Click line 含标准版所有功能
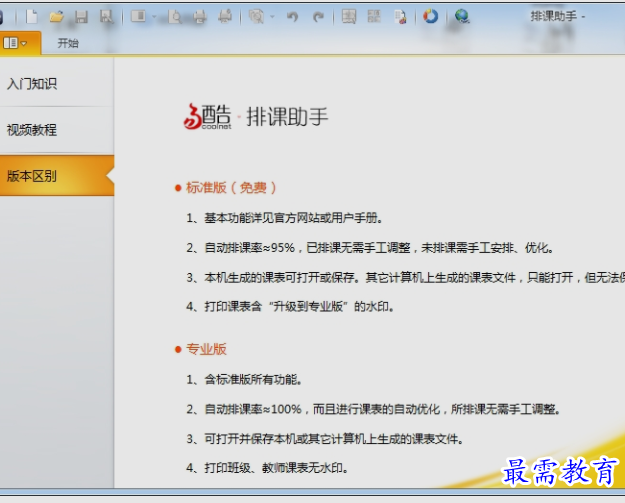The width and height of the screenshot is (625, 503). pos(244,379)
